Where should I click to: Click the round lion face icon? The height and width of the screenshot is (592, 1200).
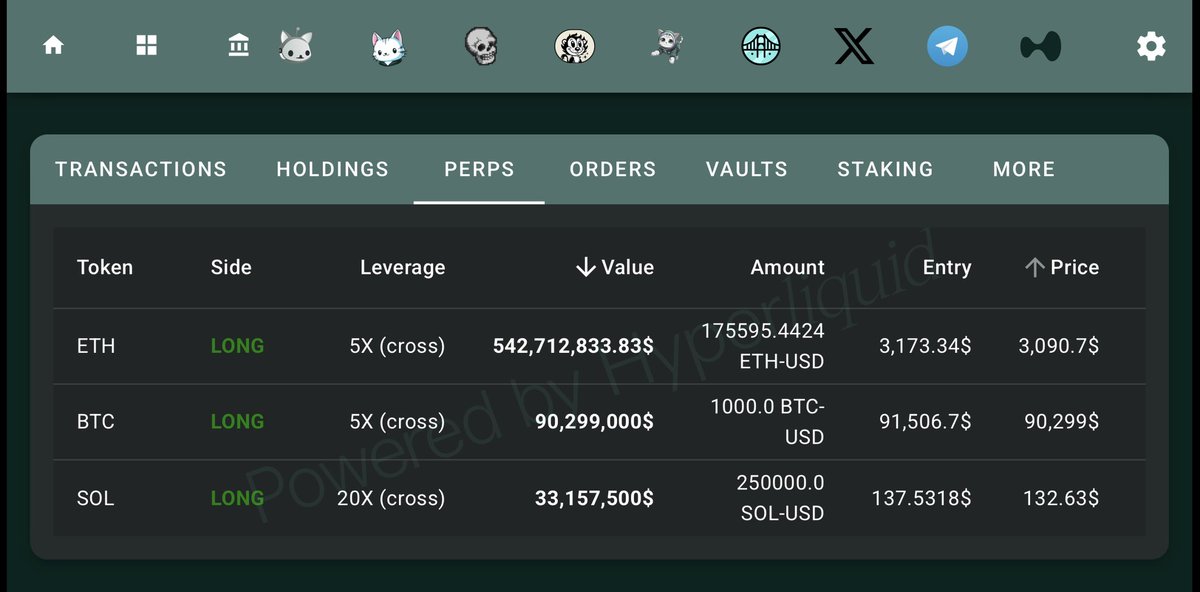coord(574,46)
